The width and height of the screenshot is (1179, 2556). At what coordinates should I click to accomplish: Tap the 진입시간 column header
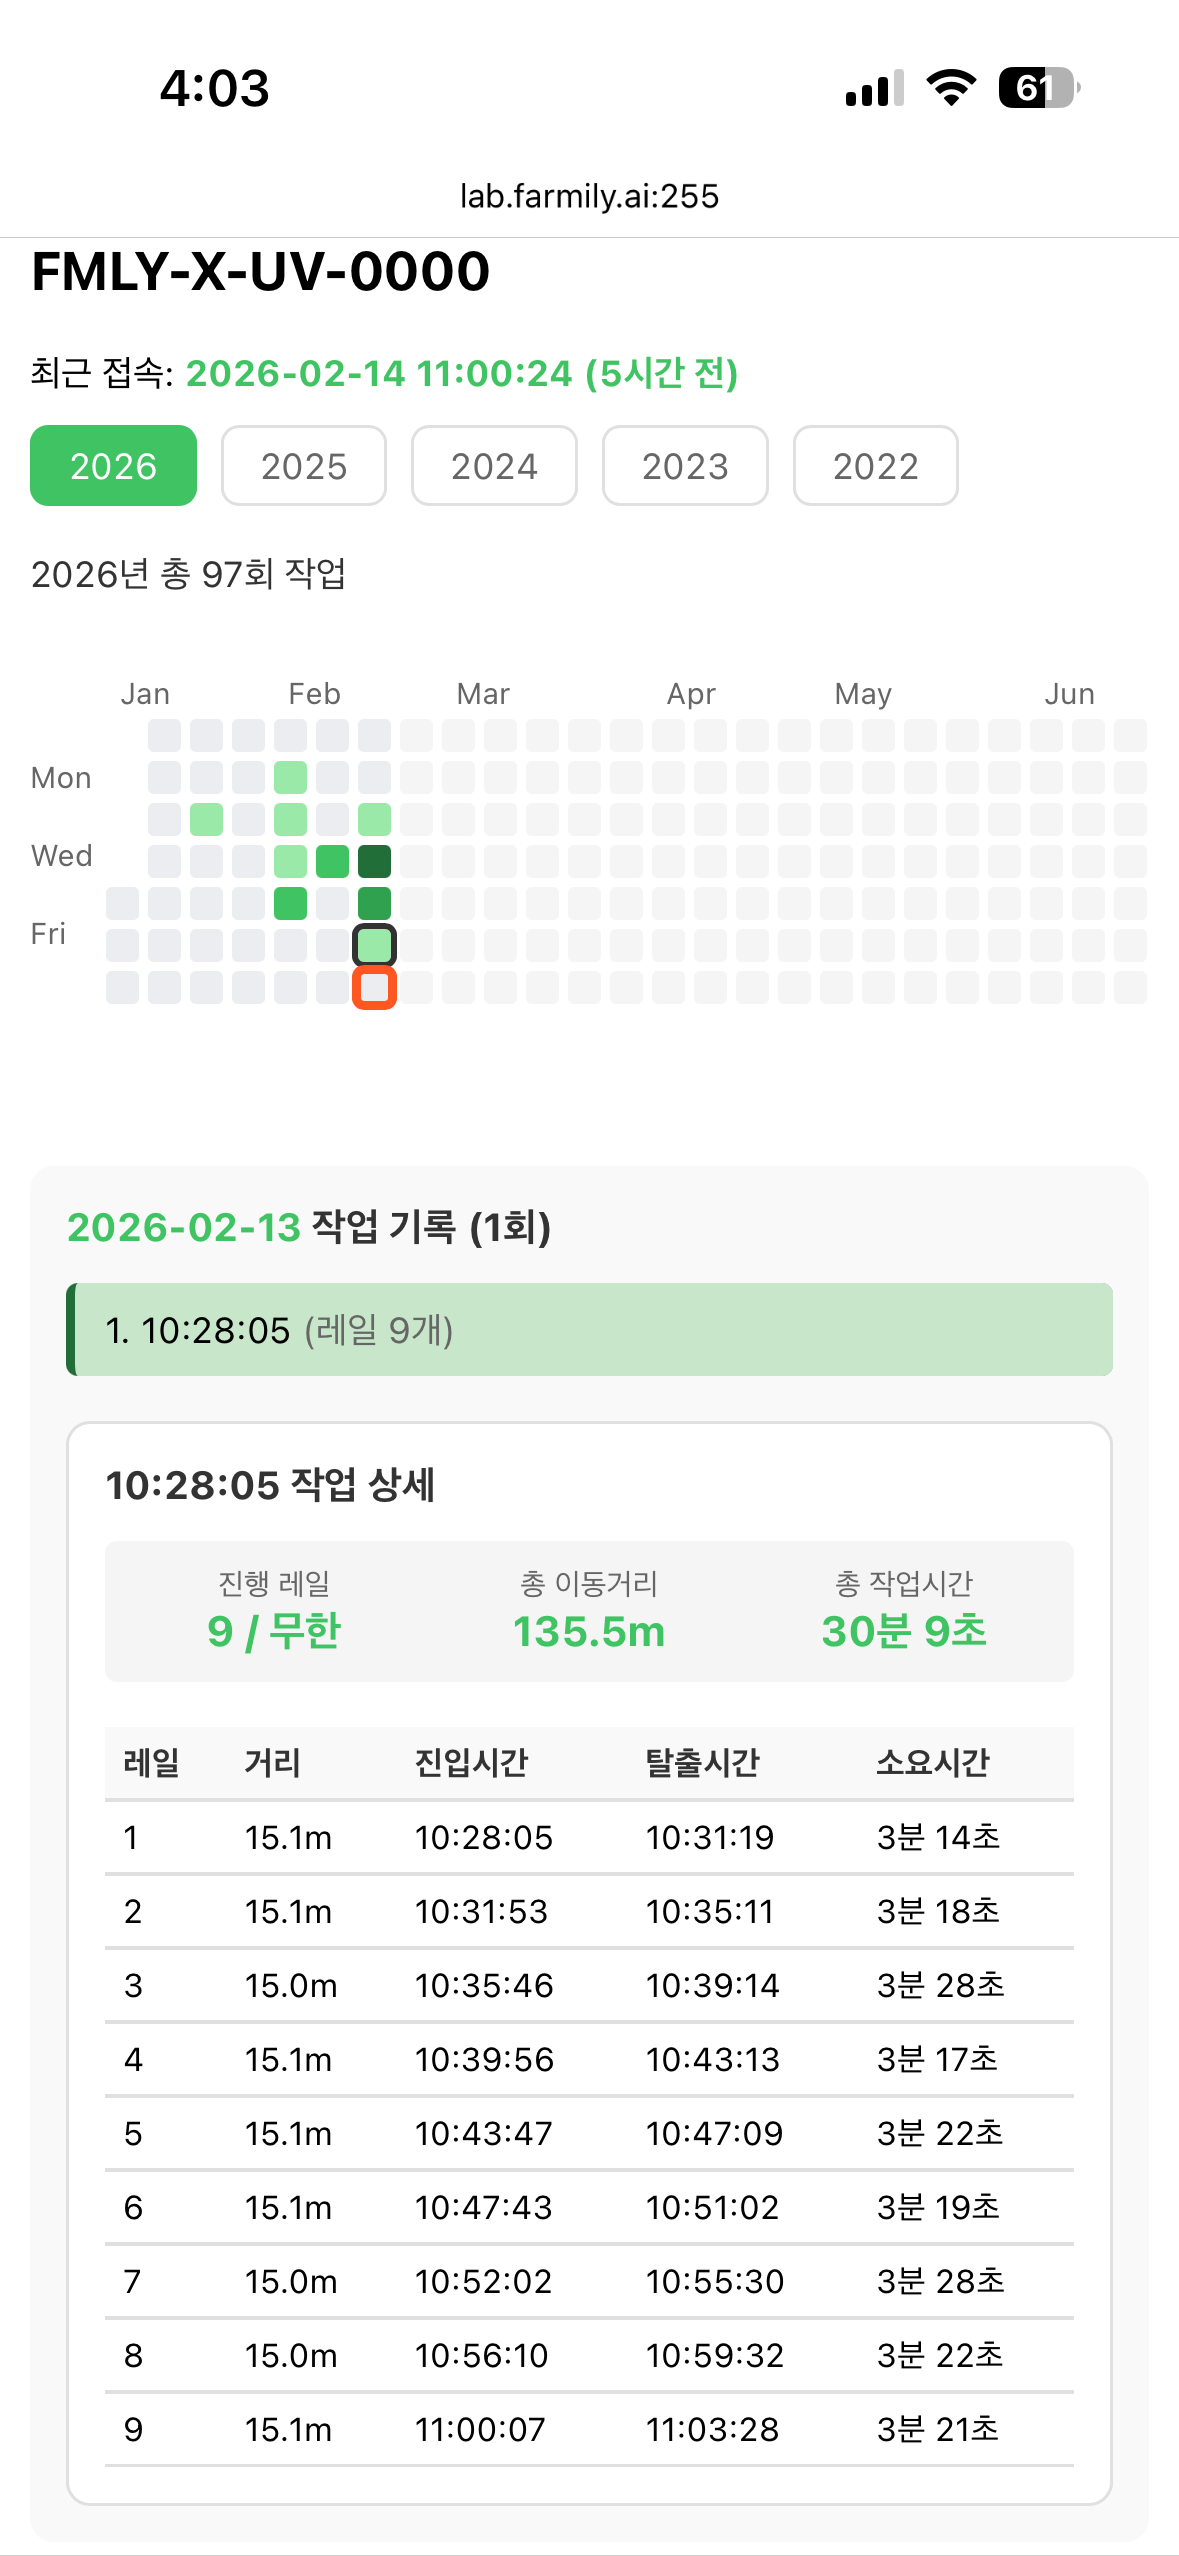471,1762
